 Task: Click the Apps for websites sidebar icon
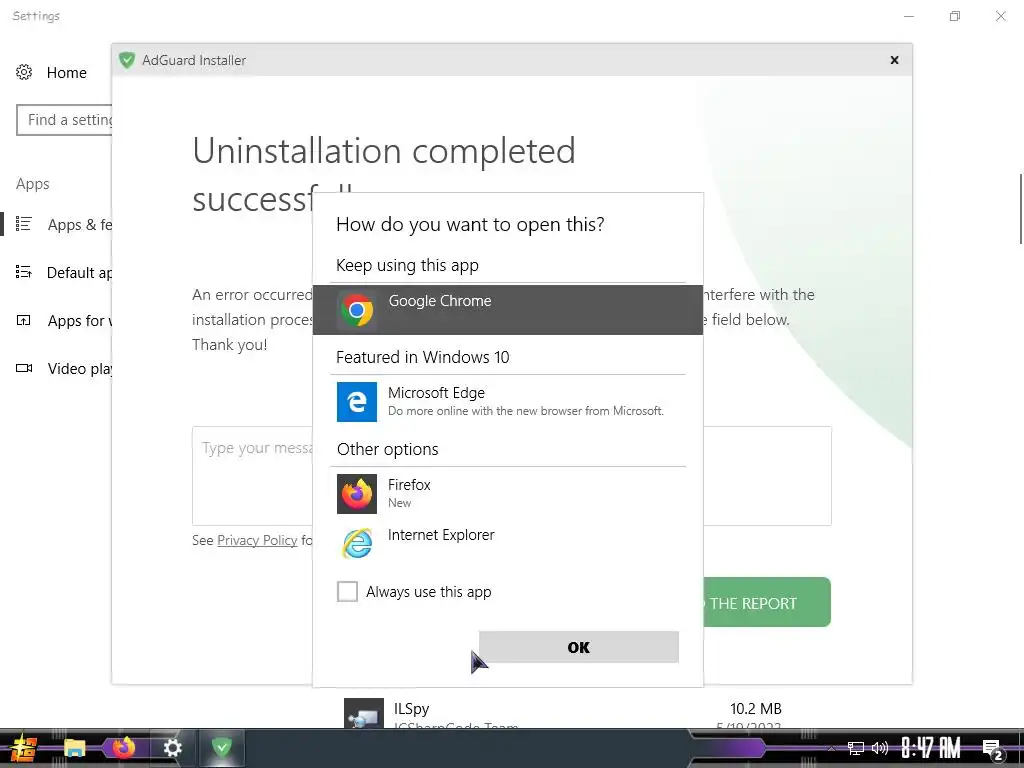tap(24, 320)
